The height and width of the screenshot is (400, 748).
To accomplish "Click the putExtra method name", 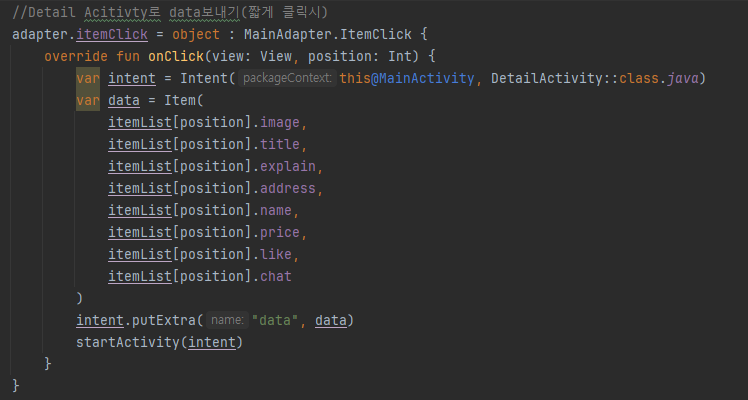I will pos(164,320).
